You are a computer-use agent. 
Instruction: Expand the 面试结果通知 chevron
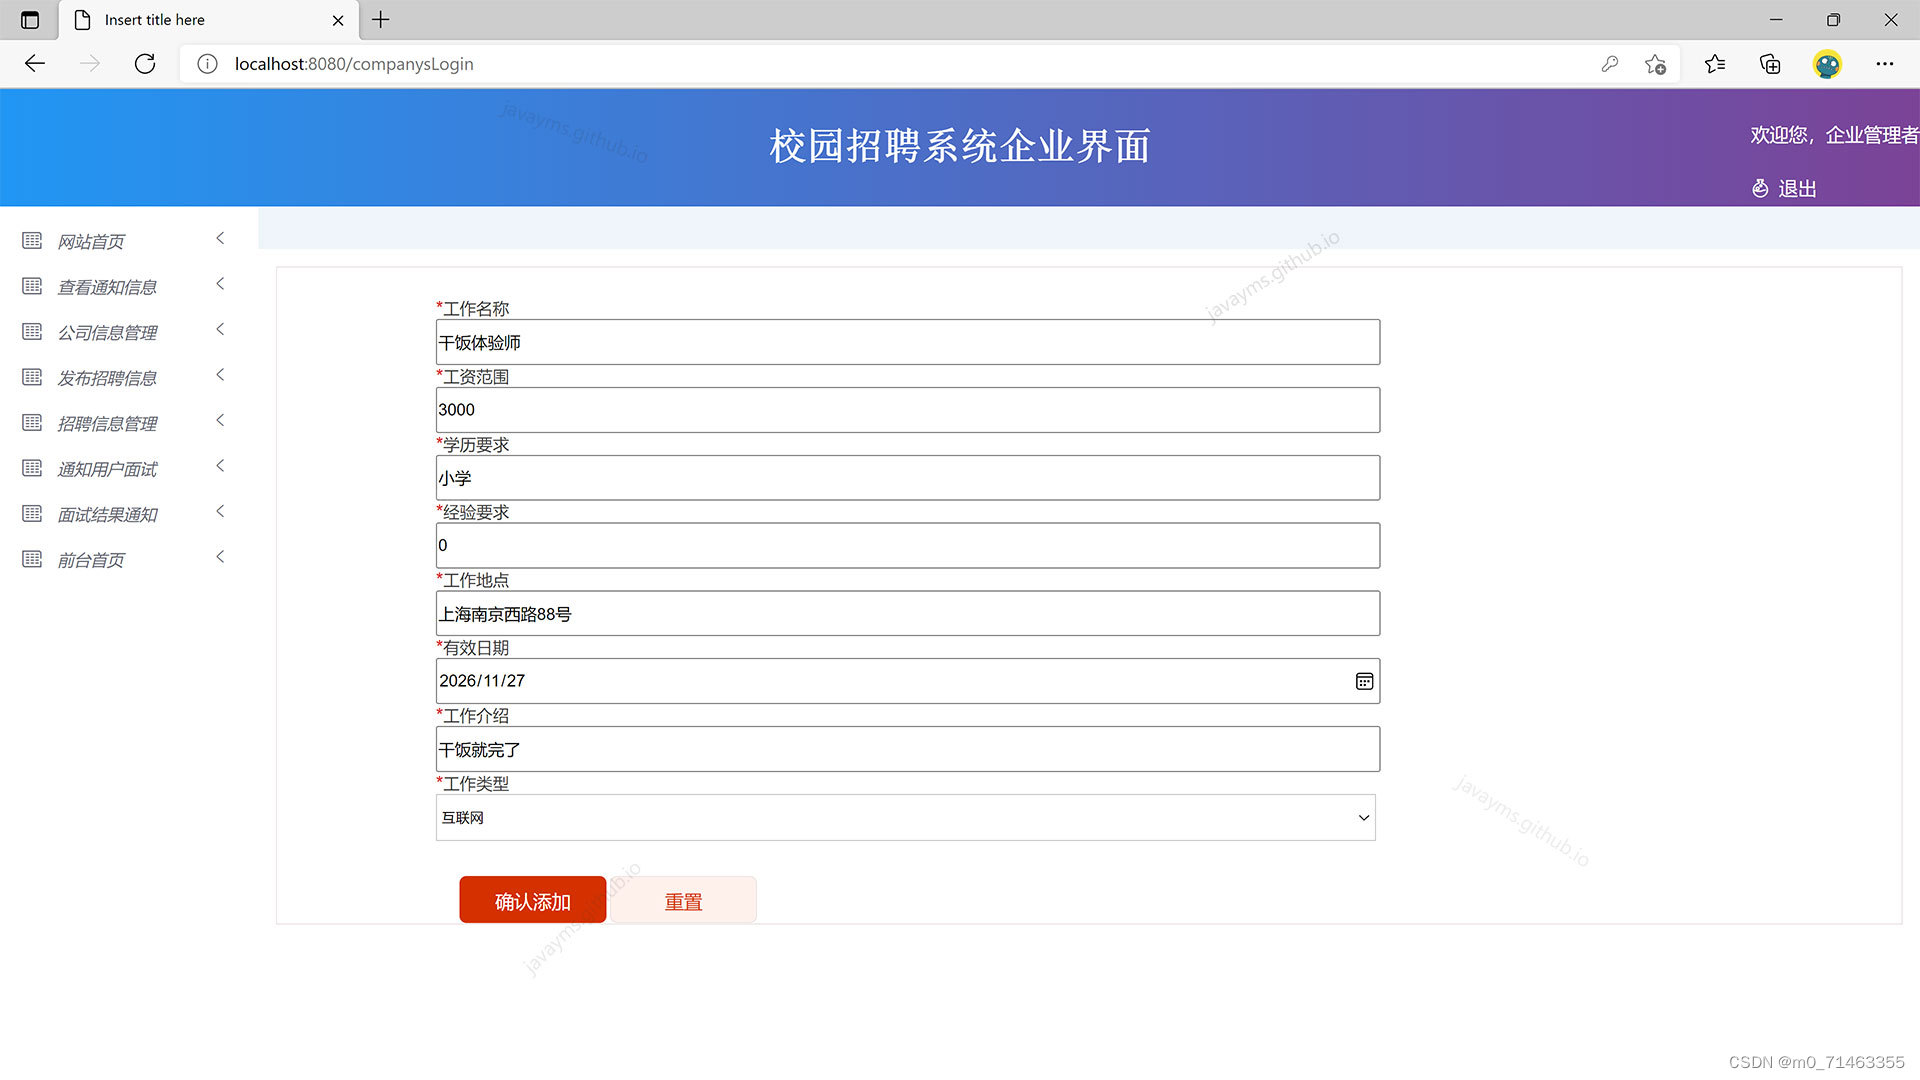(220, 512)
